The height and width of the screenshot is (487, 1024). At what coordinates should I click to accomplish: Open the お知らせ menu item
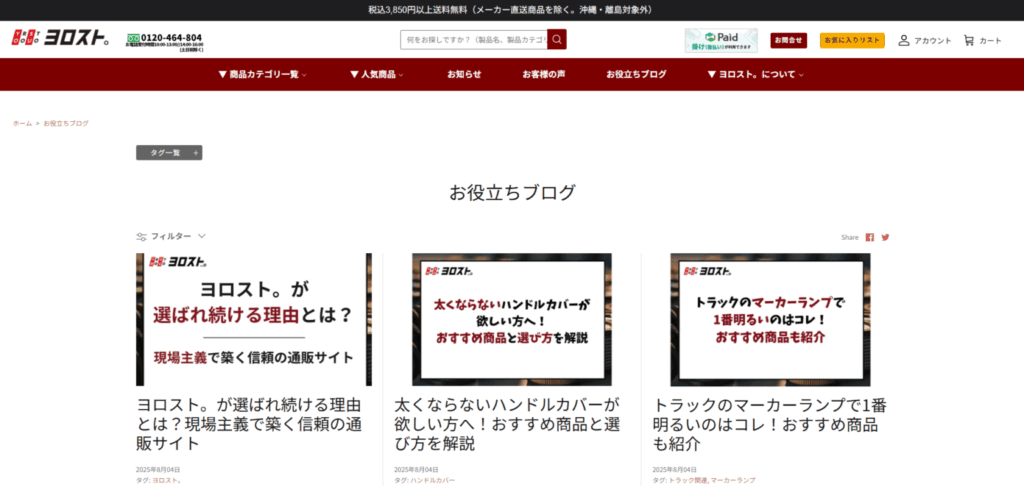coord(464,74)
